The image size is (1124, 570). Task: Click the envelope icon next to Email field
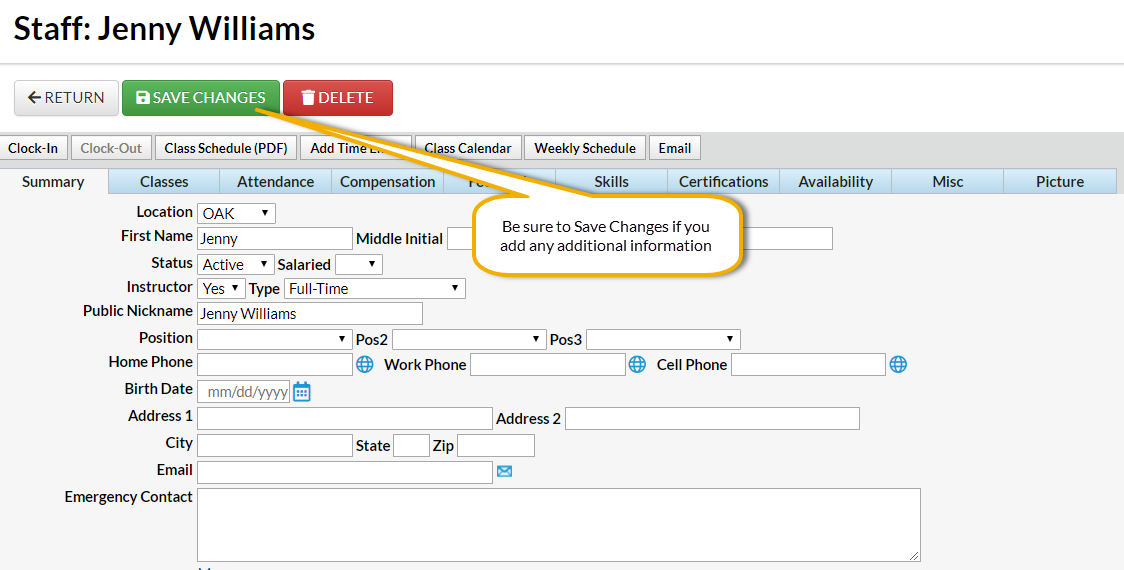[x=505, y=471]
